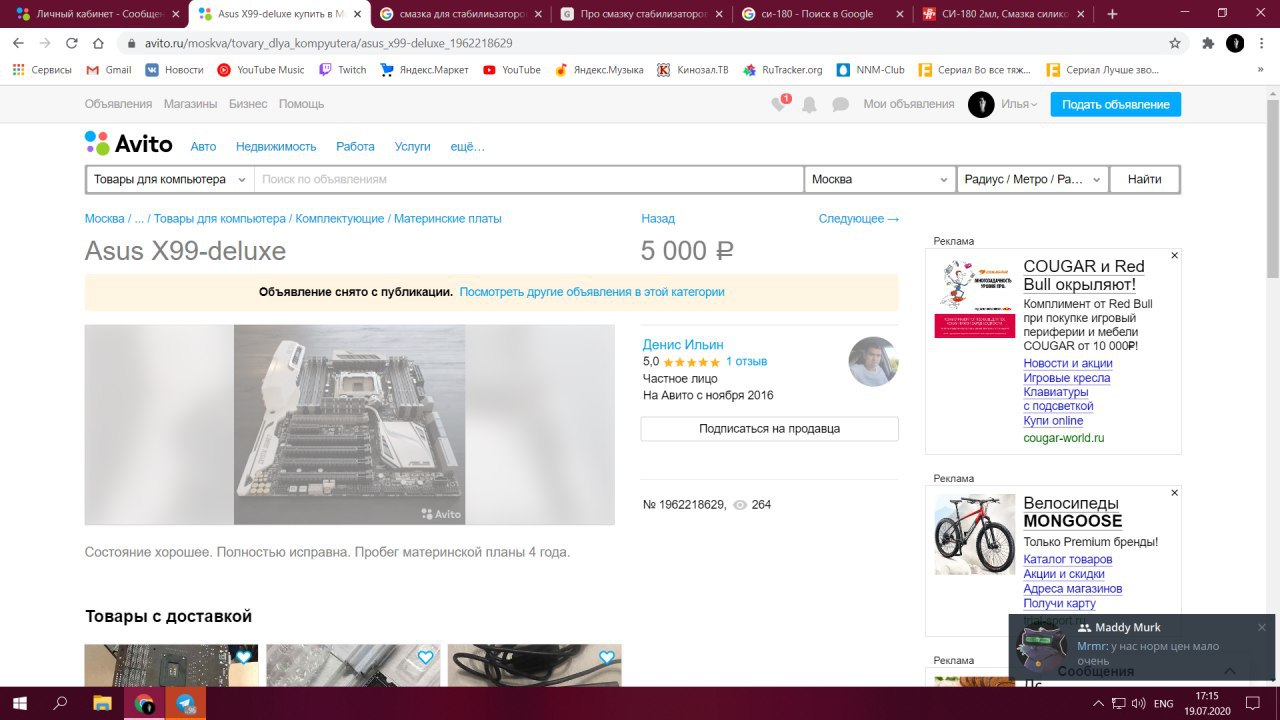Viewport: 1280px width, 720px height.
Task: Open Услуги category
Action: [x=412, y=146]
